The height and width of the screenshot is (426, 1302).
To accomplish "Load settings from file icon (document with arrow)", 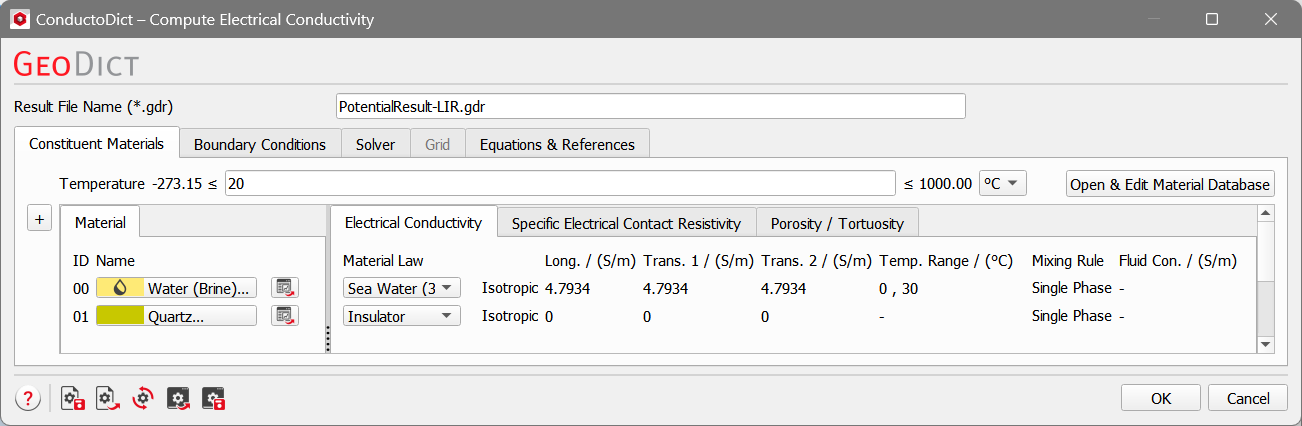I will pyautogui.click(x=108, y=398).
